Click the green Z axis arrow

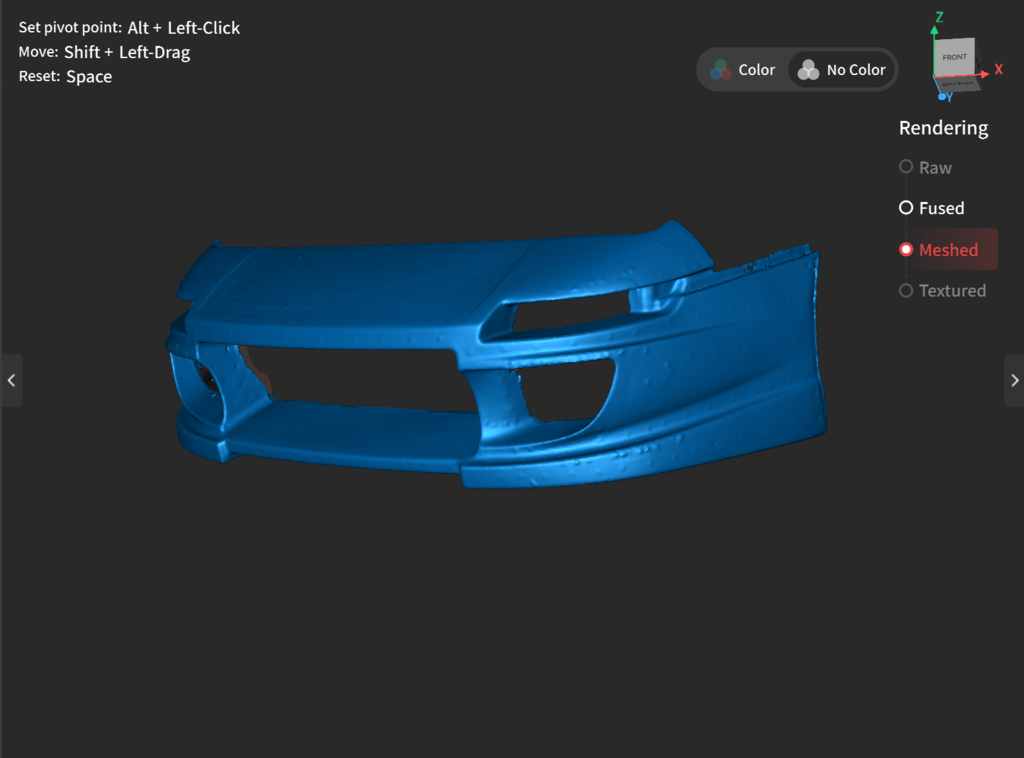click(x=936, y=20)
